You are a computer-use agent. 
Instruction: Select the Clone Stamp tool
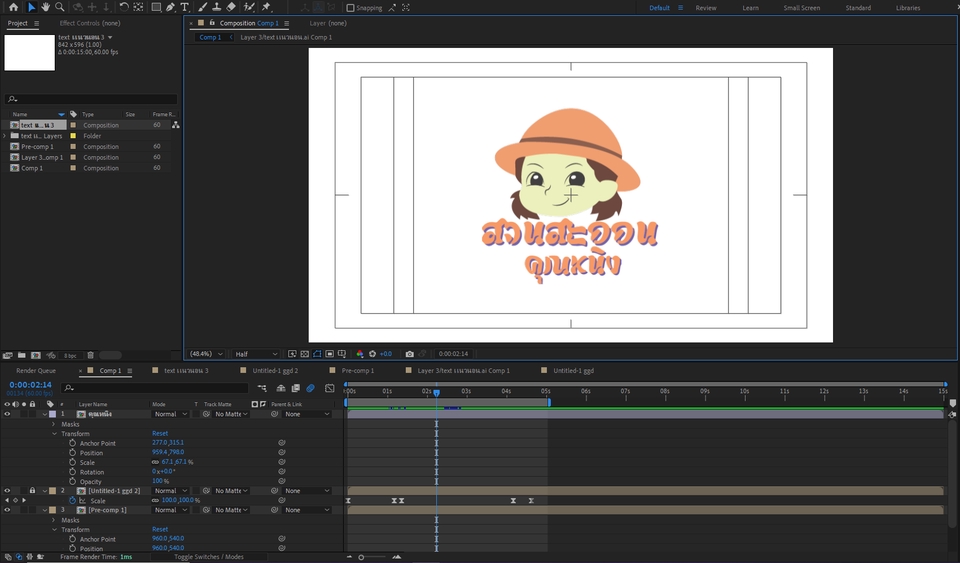pos(217,7)
